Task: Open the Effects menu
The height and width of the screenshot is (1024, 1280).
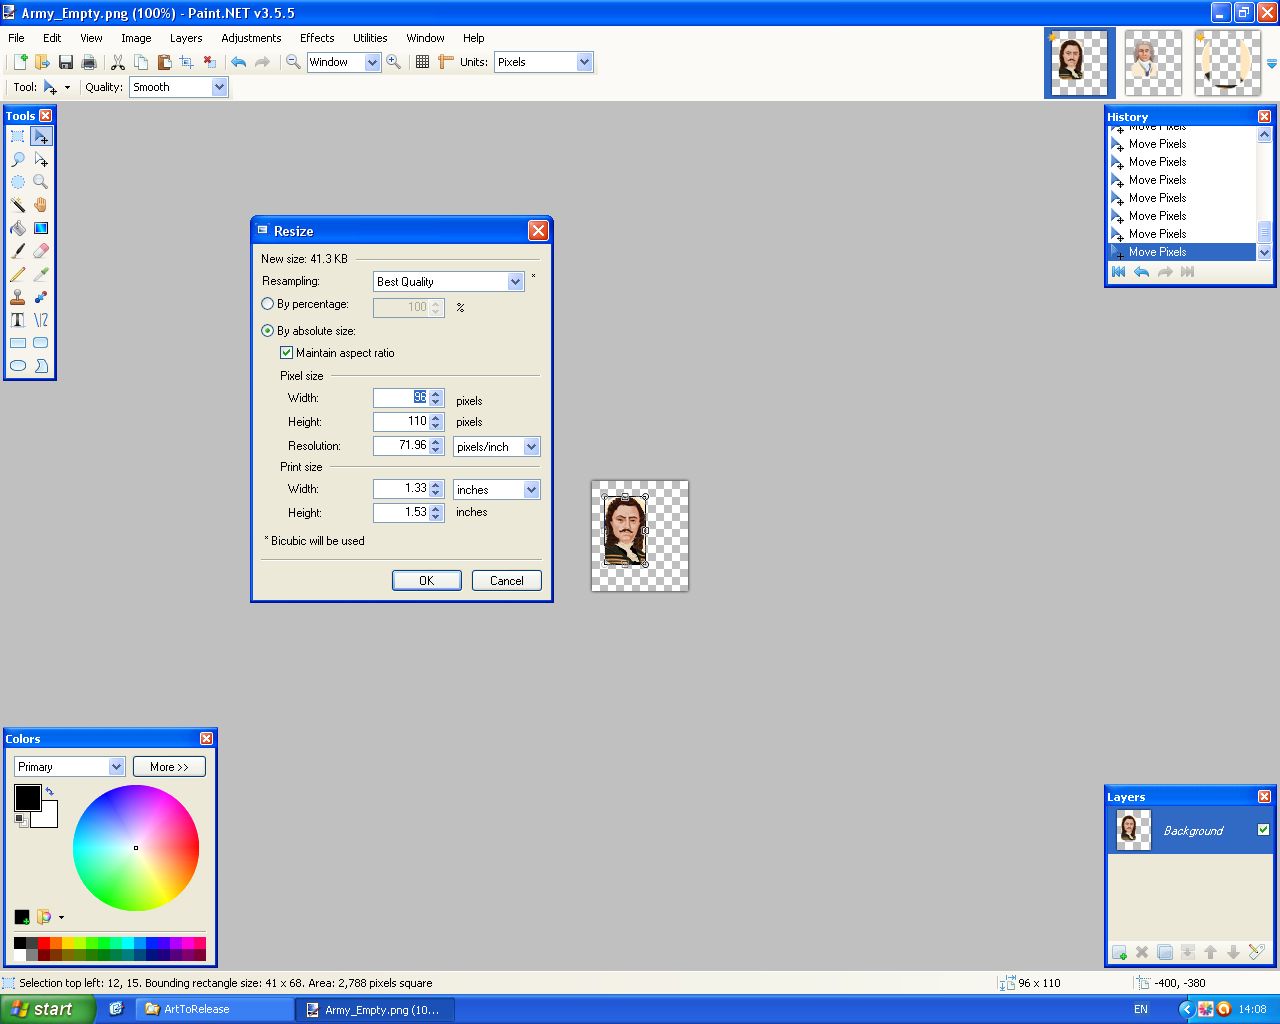Action: (317, 38)
